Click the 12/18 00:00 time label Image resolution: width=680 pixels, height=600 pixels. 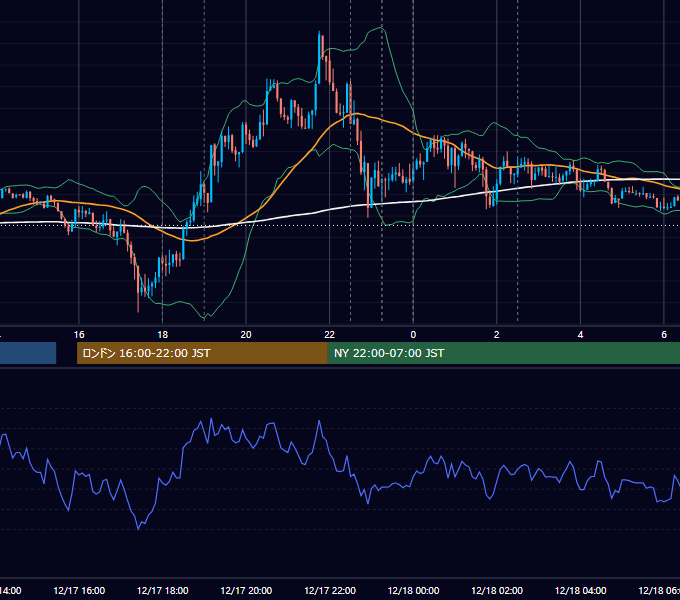coord(413,590)
